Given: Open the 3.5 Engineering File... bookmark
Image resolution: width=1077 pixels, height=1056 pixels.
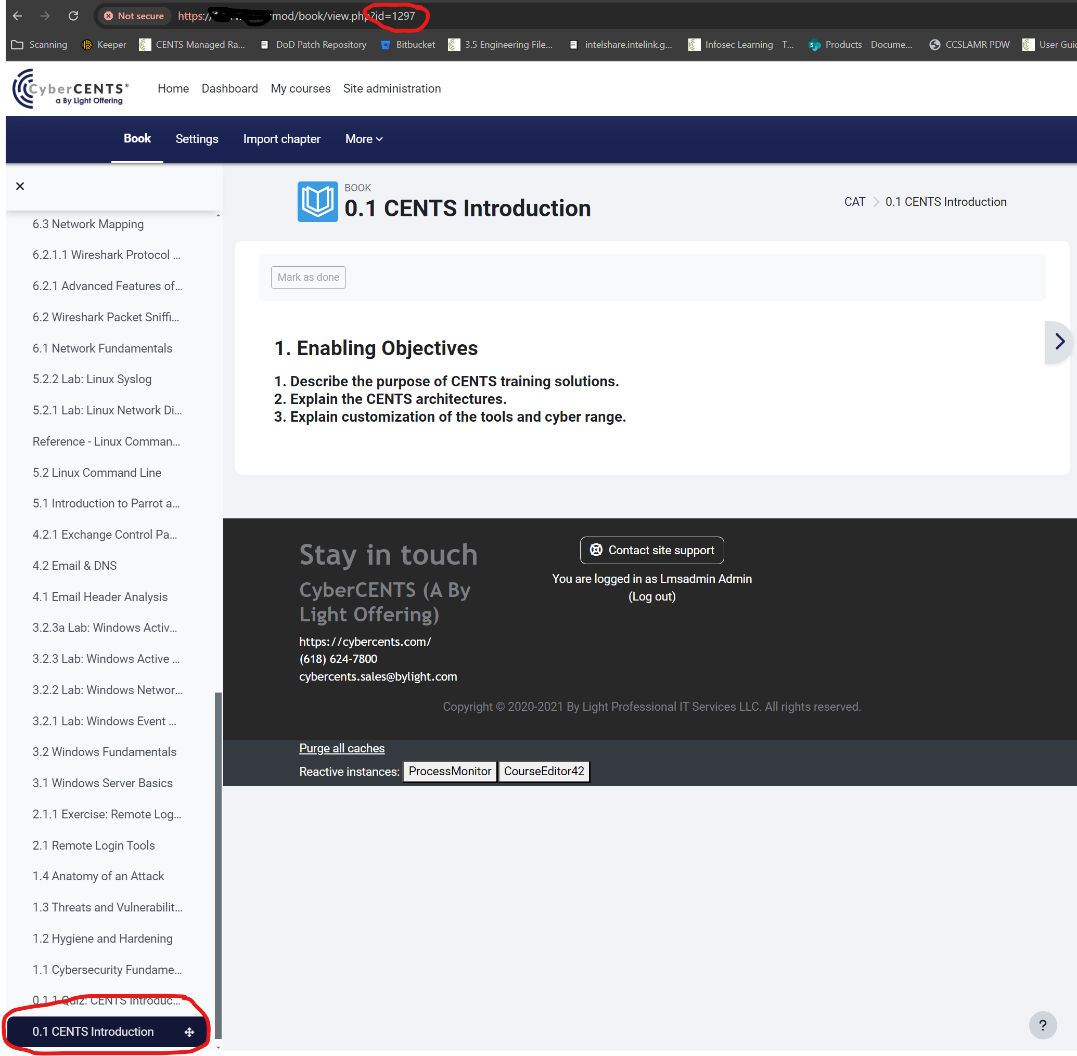Looking at the screenshot, I should 500,45.
